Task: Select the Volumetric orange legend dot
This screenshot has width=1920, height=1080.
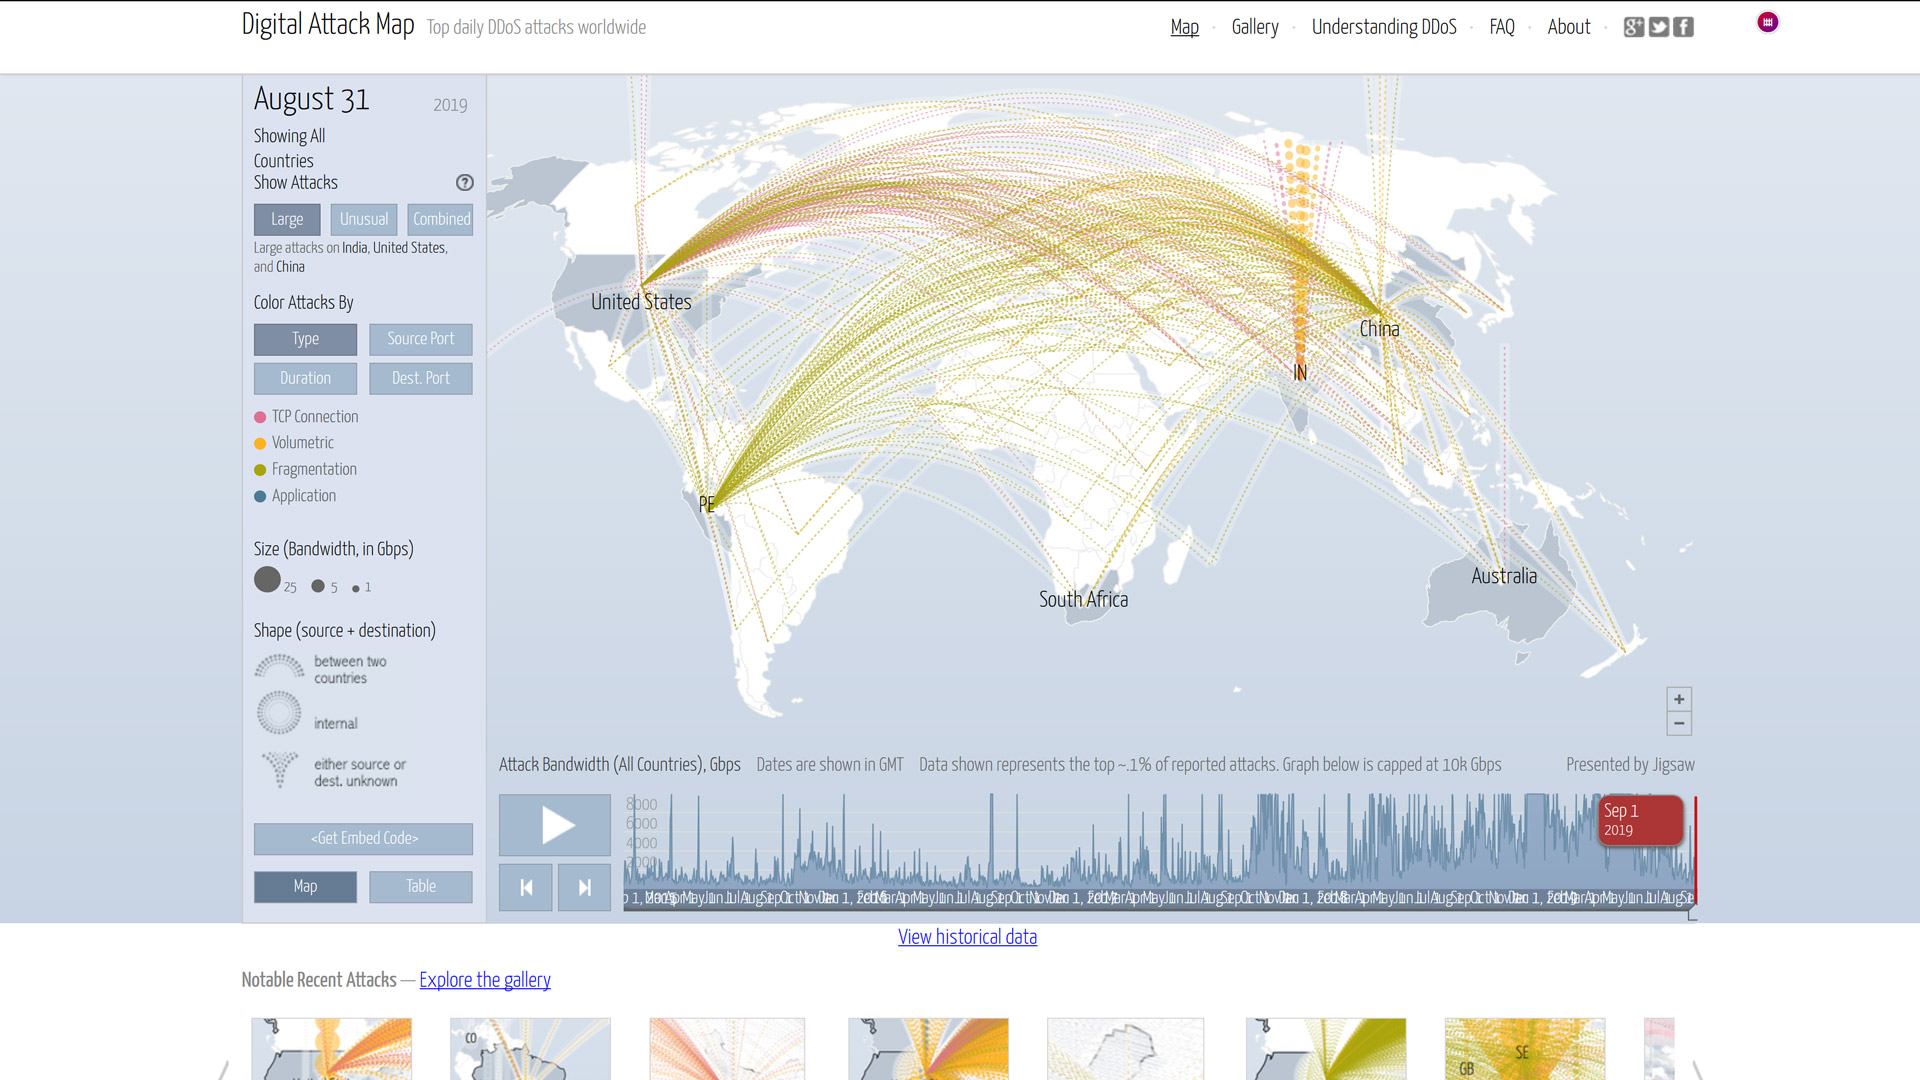Action: pyautogui.click(x=260, y=443)
